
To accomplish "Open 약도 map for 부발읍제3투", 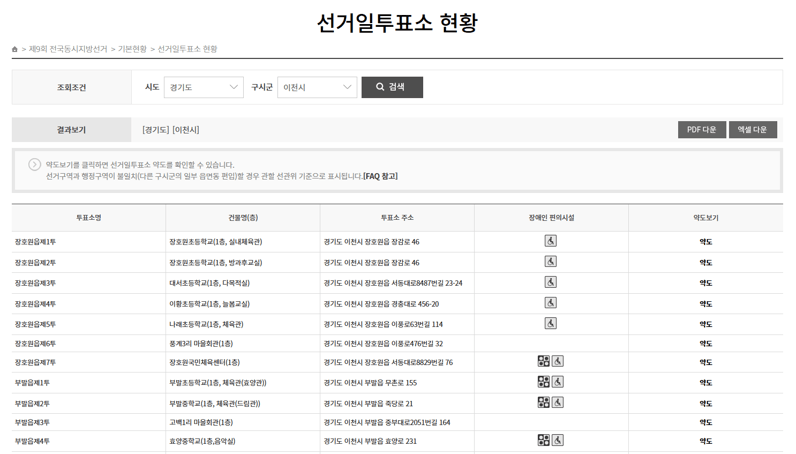I will coord(706,423).
